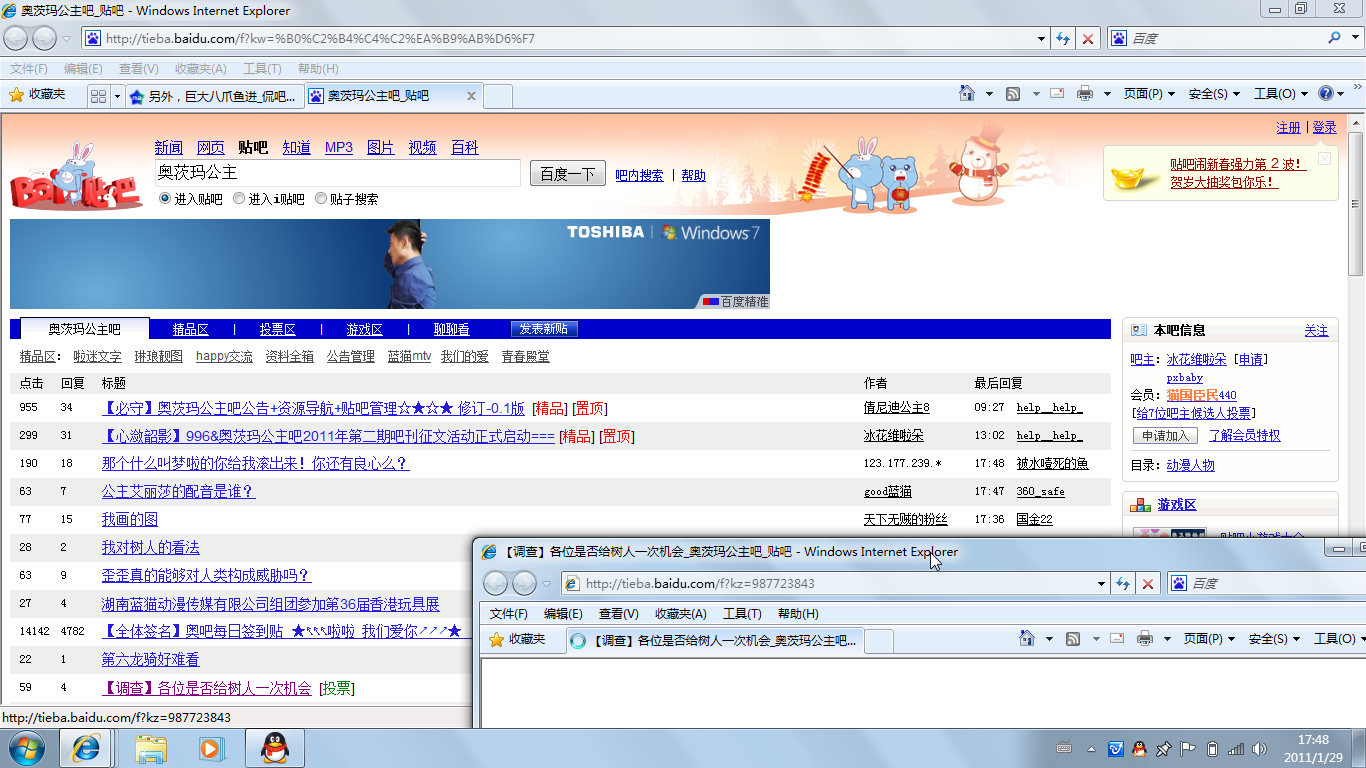Viewport: 1366px width, 768px height.
Task: Open 收藏夹(A) menu in popup window
Action: (x=681, y=614)
